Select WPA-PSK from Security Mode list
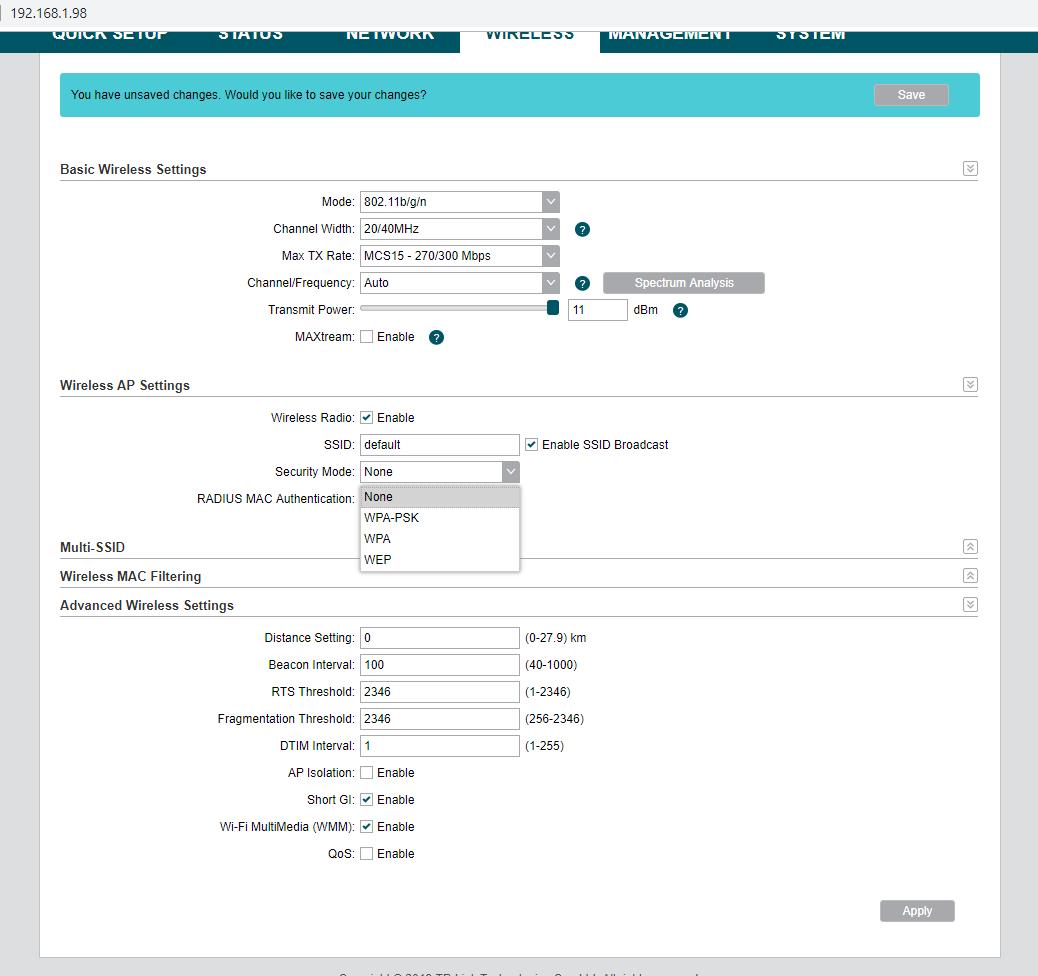Screen dimensions: 1038x976 pyautogui.click(x=392, y=518)
